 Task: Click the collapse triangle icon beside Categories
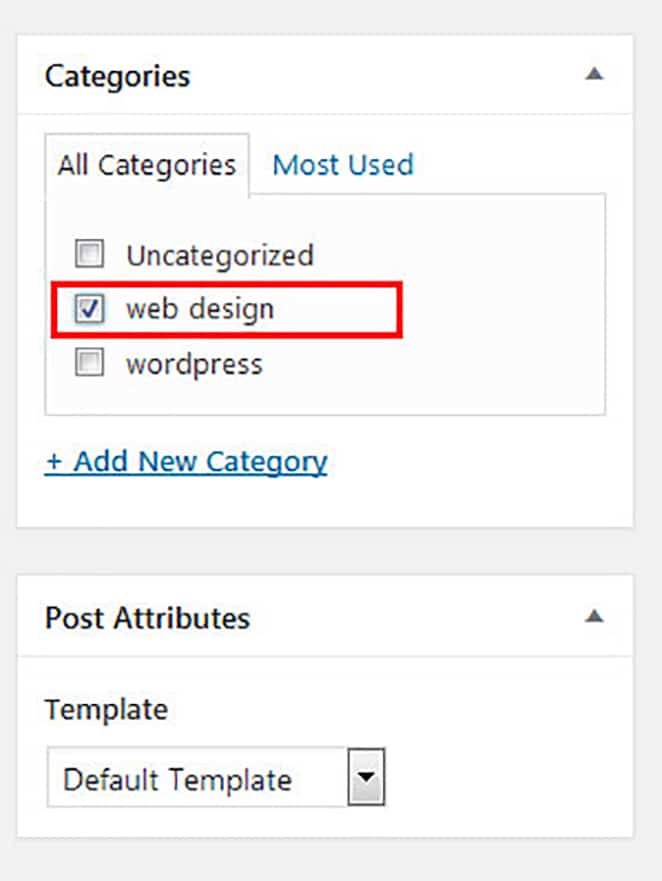(x=595, y=73)
